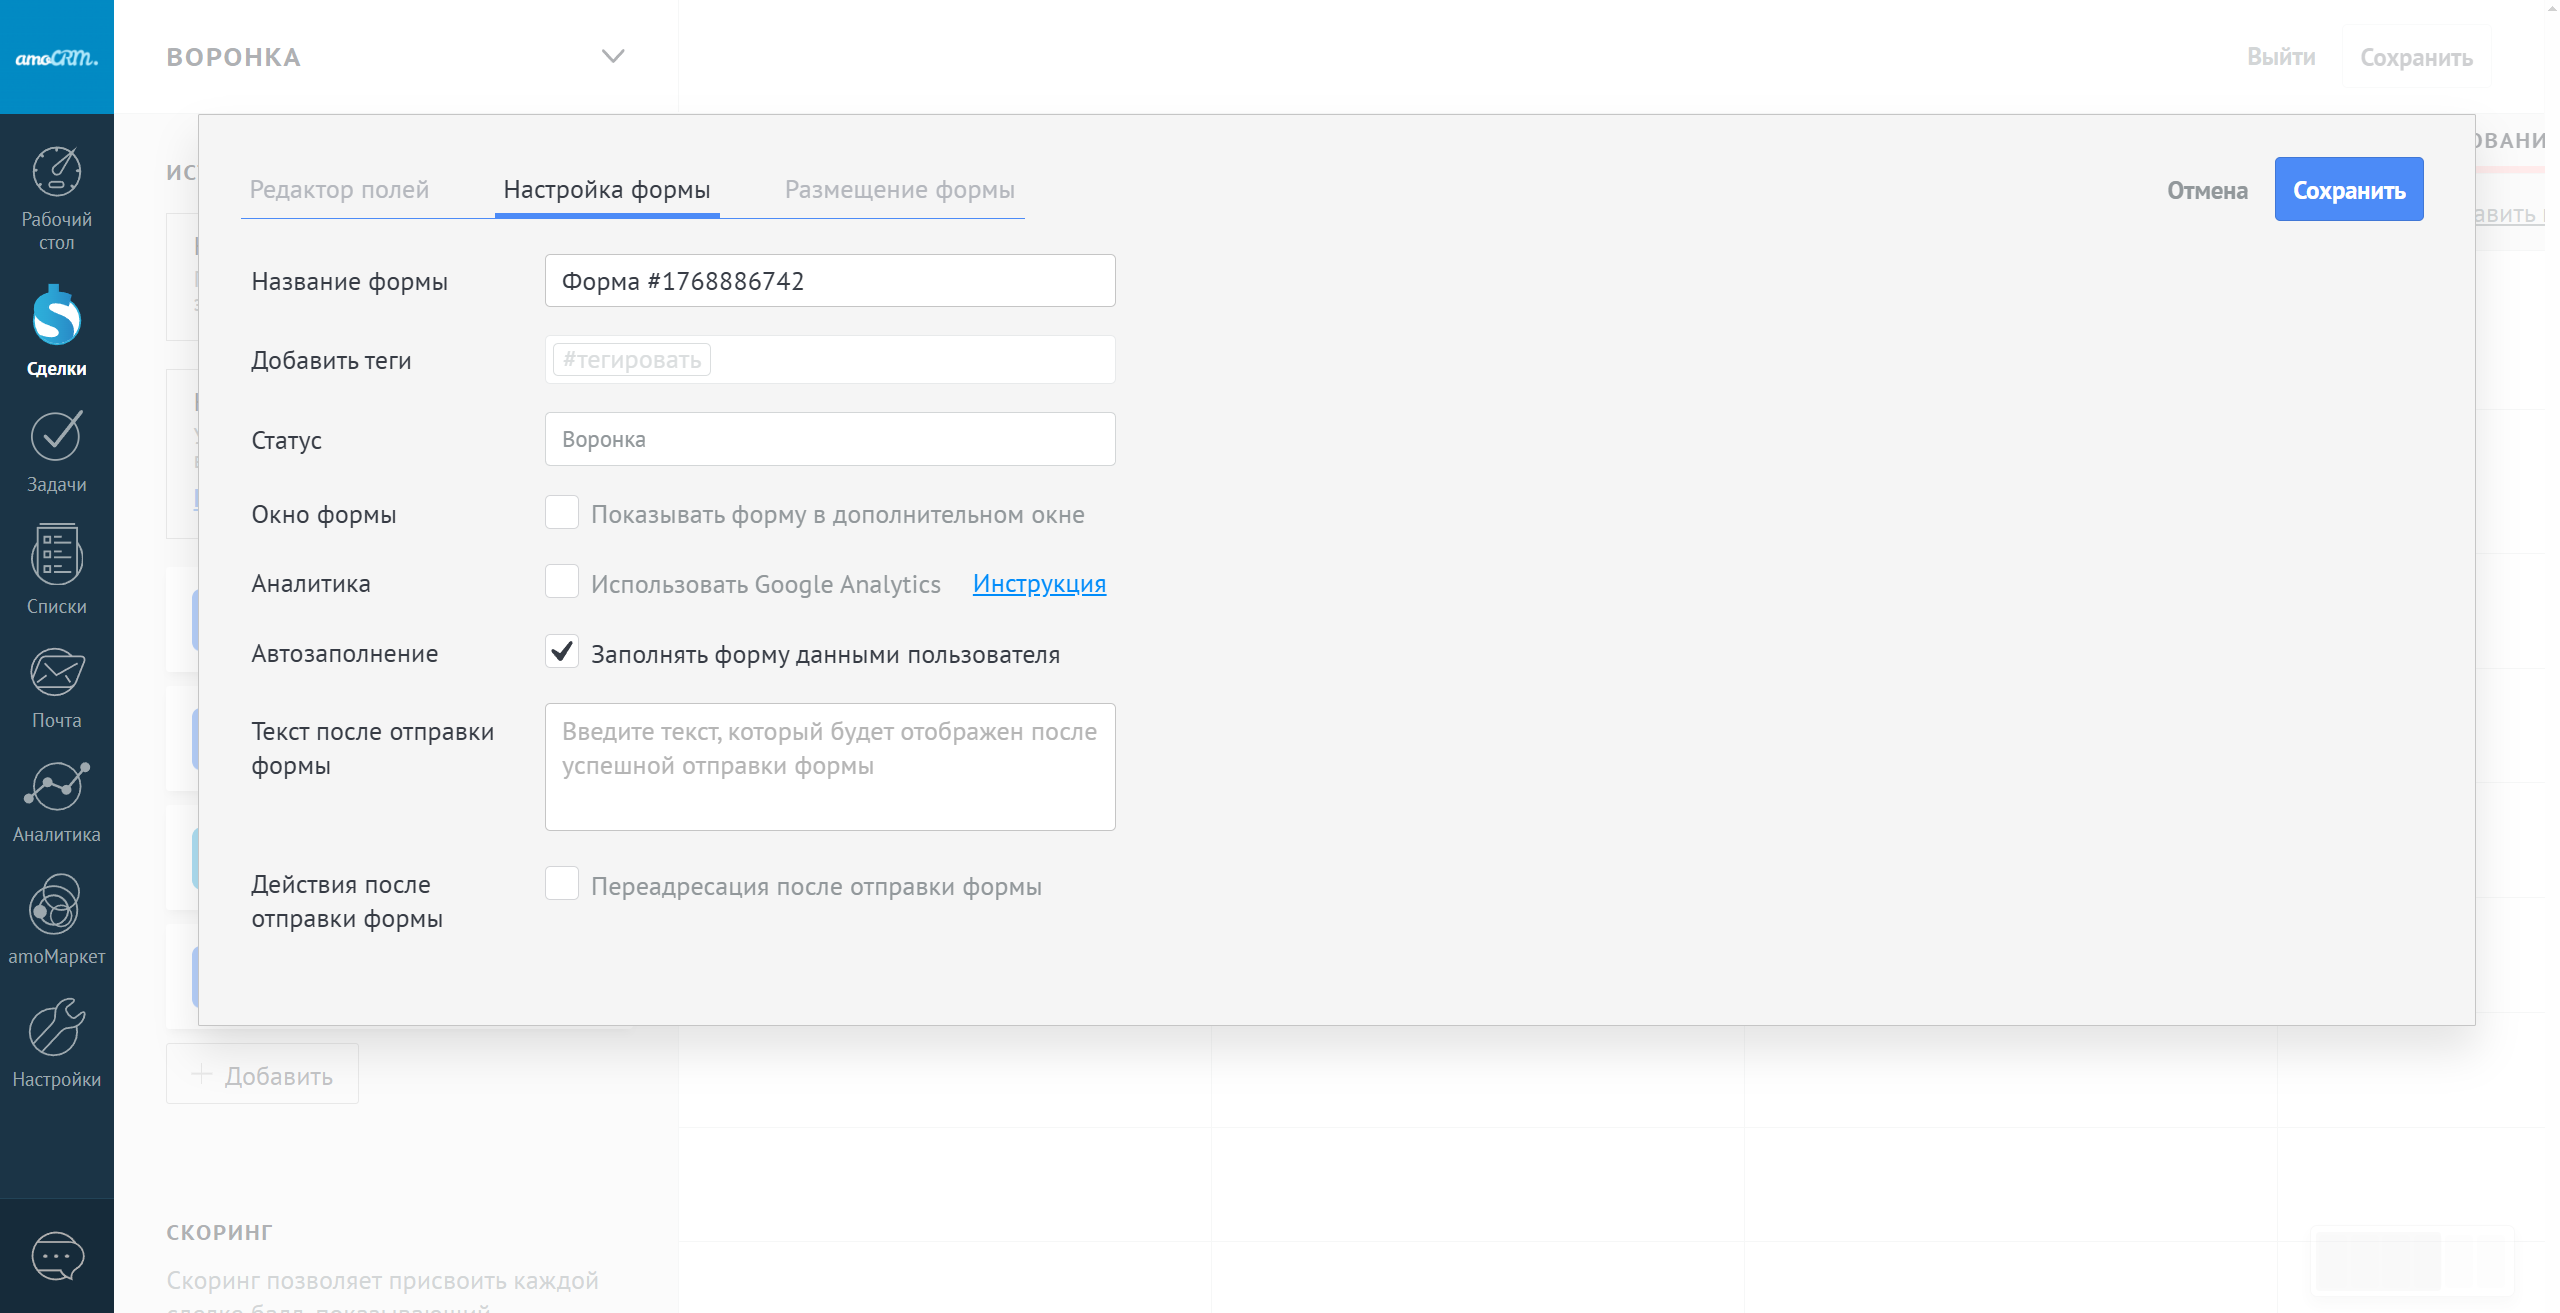Open the chat bubble icon
This screenshot has height=1313, width=2560.
[x=56, y=1257]
